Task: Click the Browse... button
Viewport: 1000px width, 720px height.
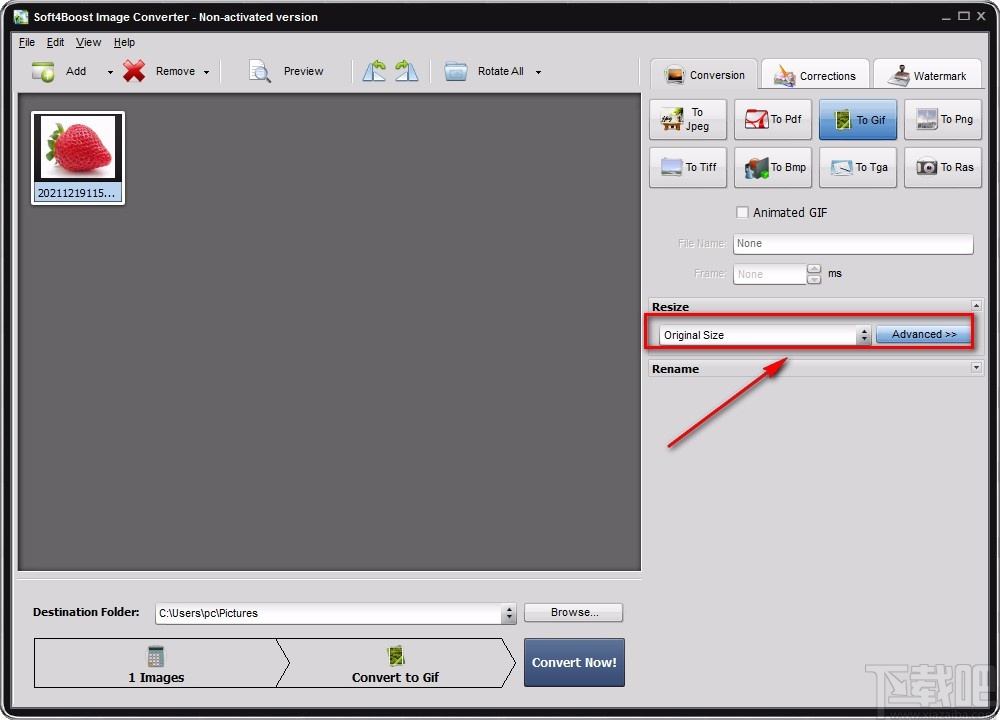Action: 573,612
